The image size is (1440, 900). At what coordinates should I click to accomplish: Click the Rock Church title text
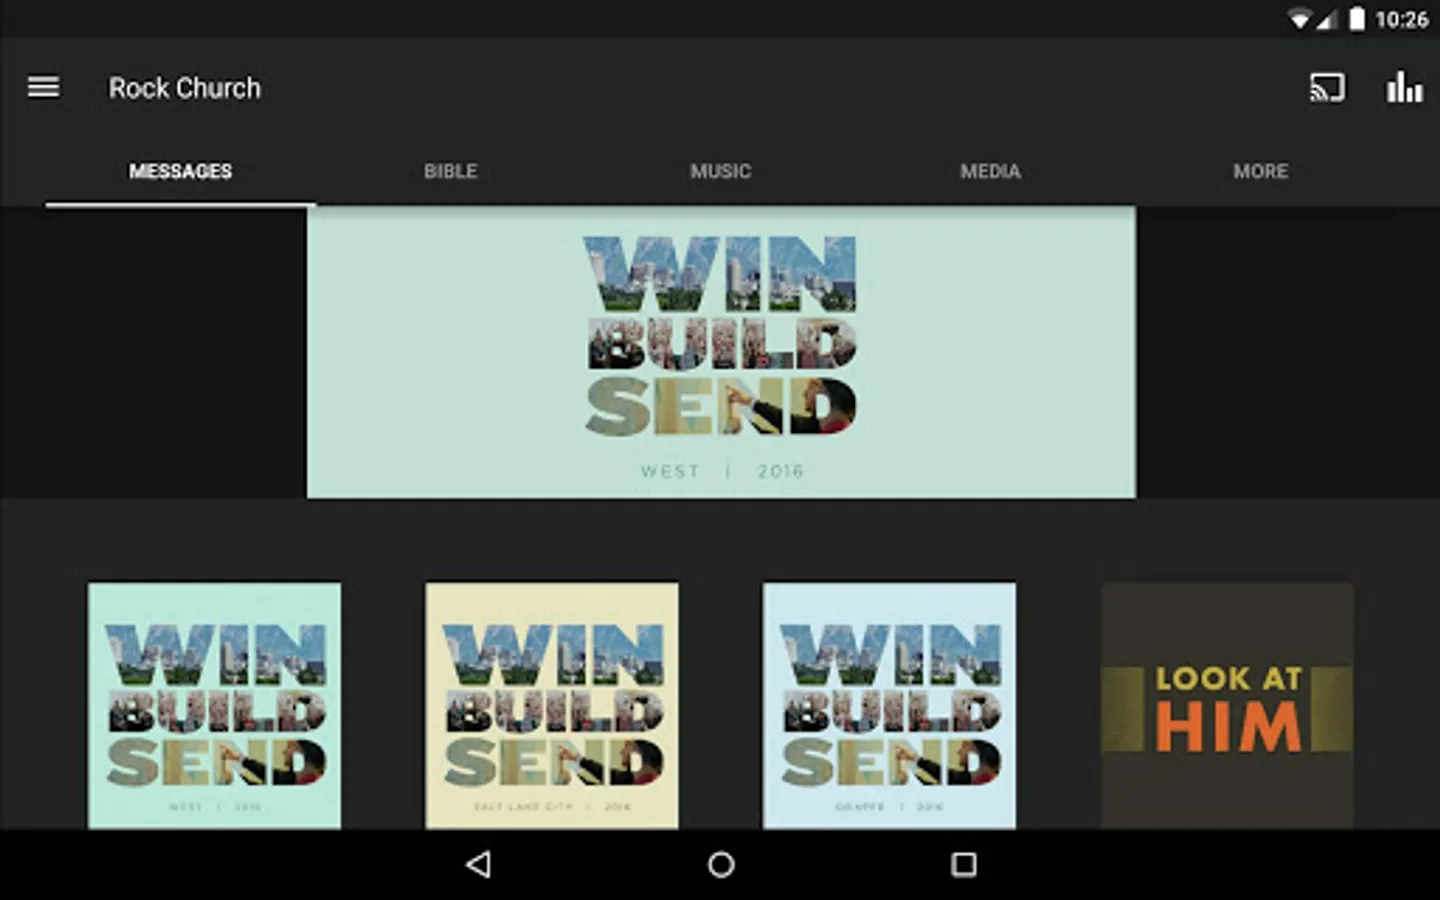tap(185, 88)
